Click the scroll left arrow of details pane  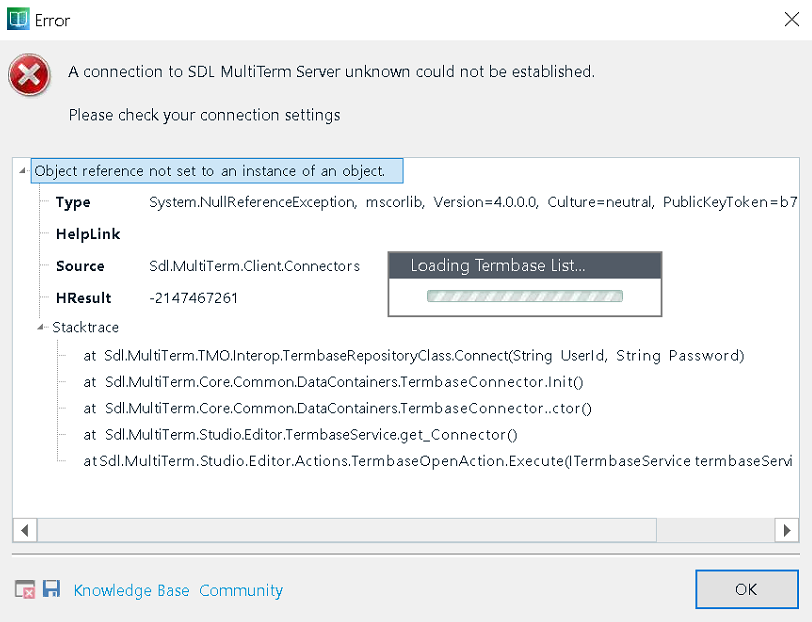25,530
